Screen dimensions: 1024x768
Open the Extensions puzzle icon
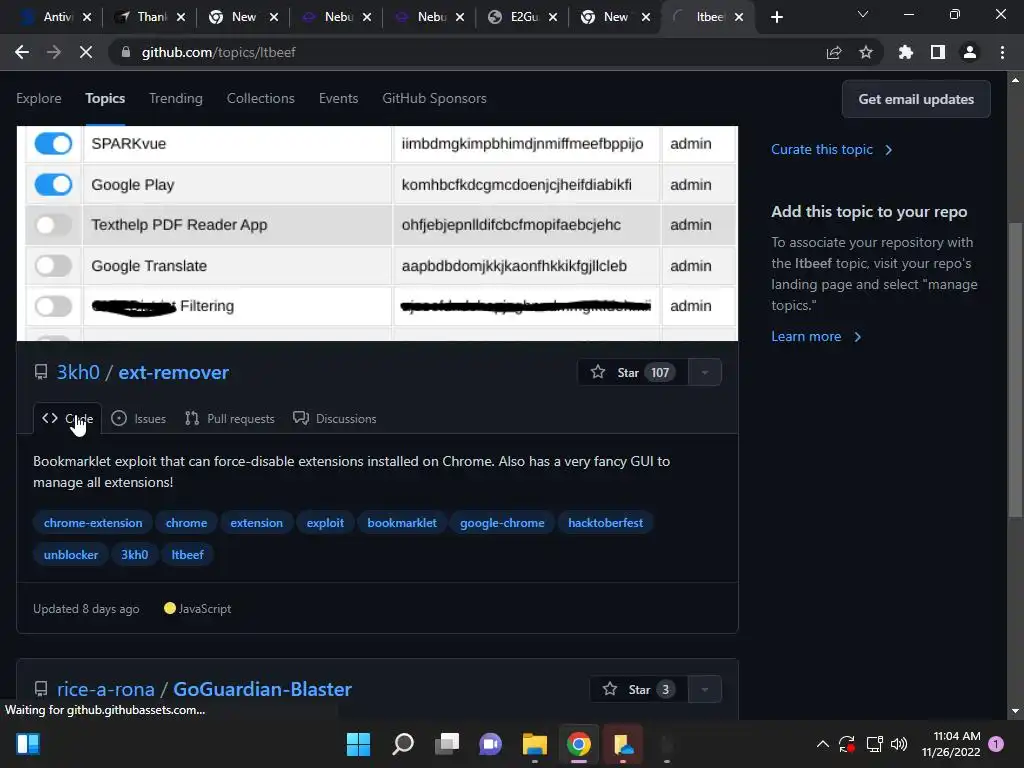pos(906,52)
